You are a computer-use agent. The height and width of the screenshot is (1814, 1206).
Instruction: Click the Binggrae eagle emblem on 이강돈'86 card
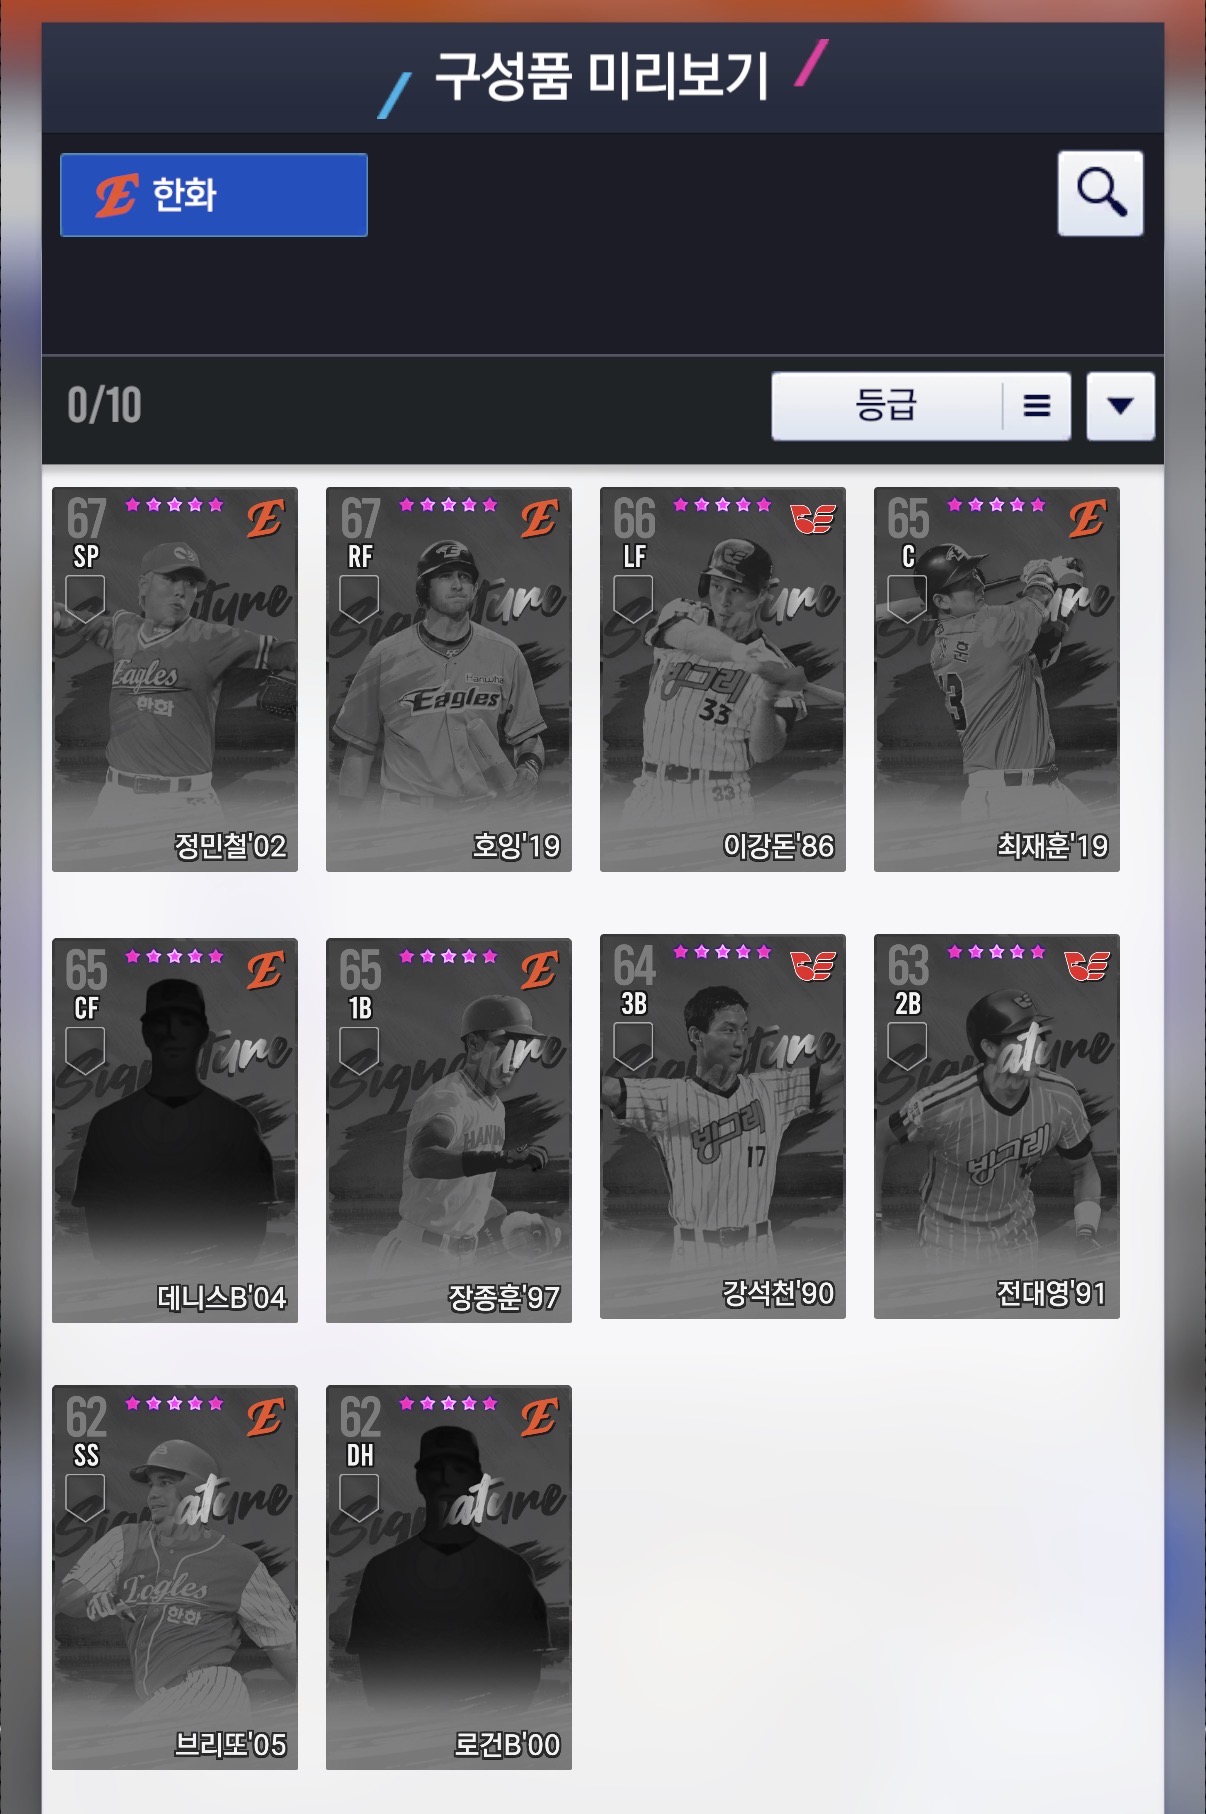click(812, 519)
